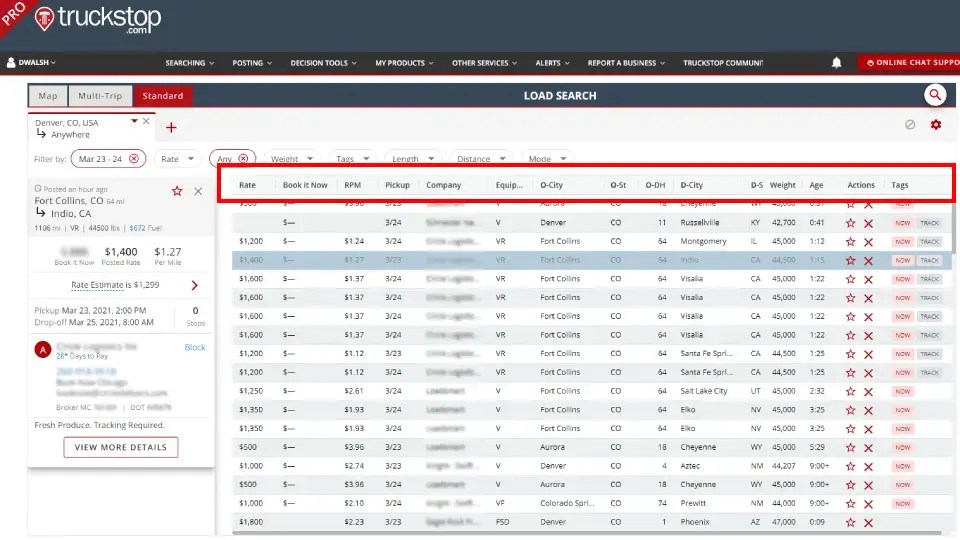The width and height of the screenshot is (960, 540).
Task: Open Truckstop Community link
Action: (723, 62)
